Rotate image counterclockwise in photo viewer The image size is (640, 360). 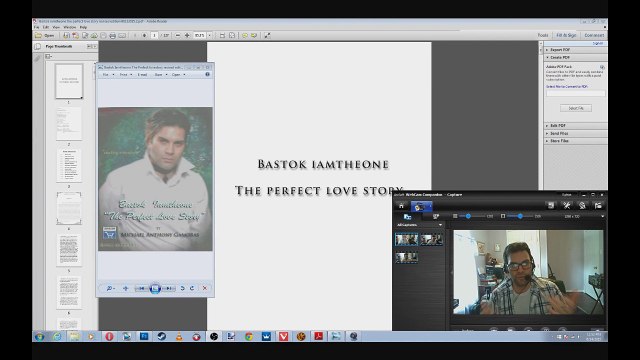[182, 288]
